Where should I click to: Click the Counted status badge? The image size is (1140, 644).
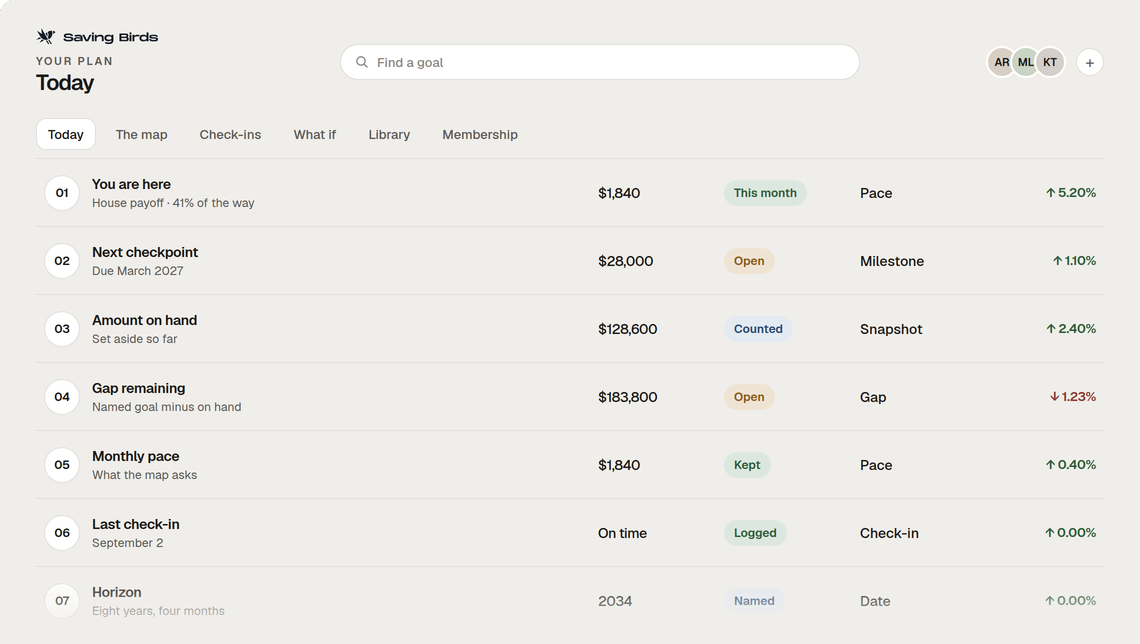[758, 329]
